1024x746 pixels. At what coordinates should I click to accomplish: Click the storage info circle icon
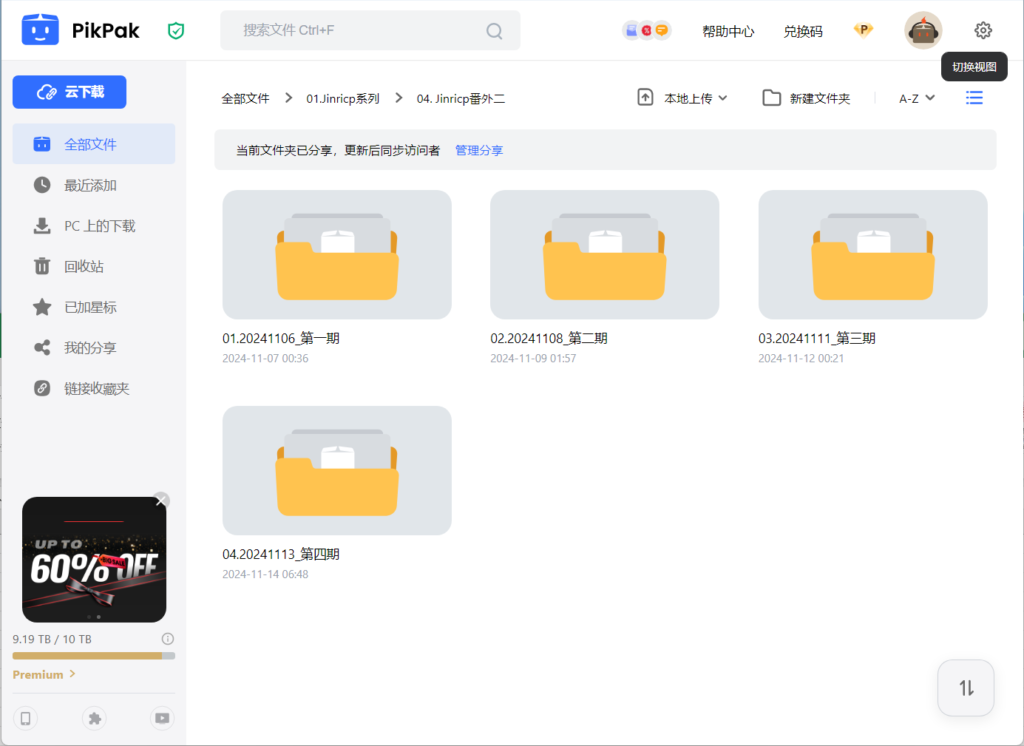[x=168, y=639]
